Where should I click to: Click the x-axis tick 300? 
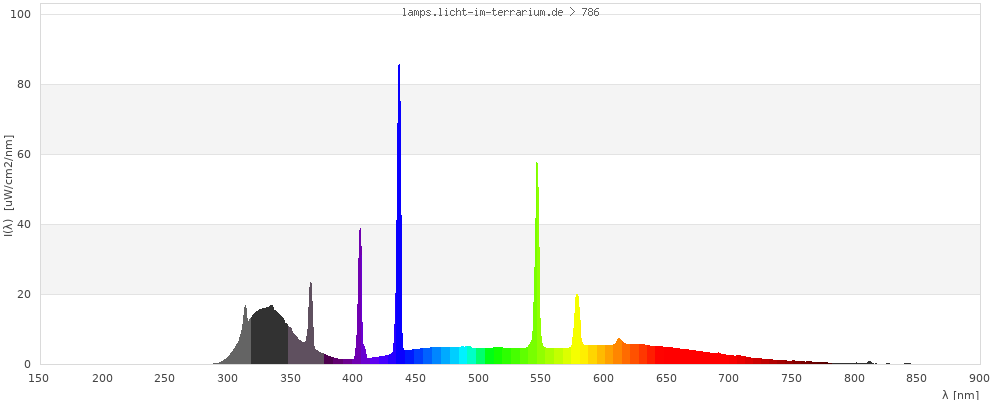[227, 378]
